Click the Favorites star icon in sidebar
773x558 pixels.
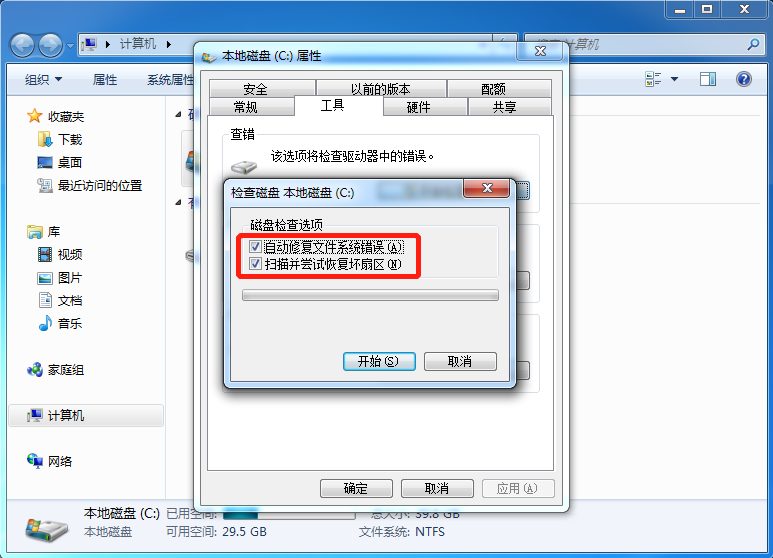[x=35, y=116]
